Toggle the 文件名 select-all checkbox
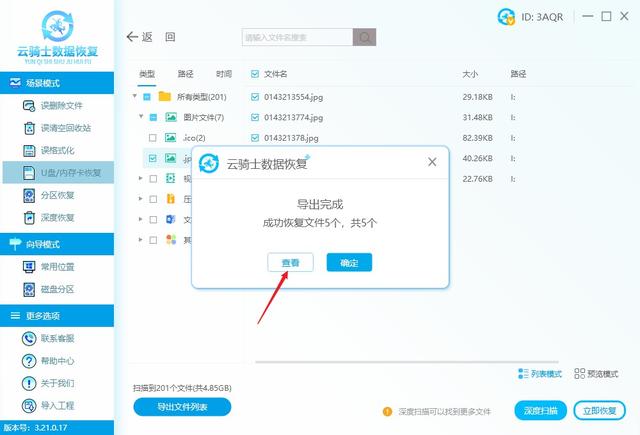Screen dimensions: 640x435 255,74
